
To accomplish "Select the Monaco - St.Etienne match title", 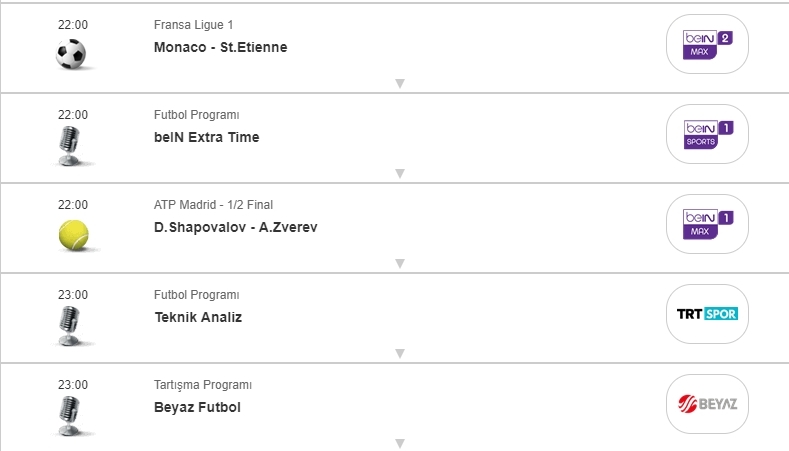I will click(221, 47).
